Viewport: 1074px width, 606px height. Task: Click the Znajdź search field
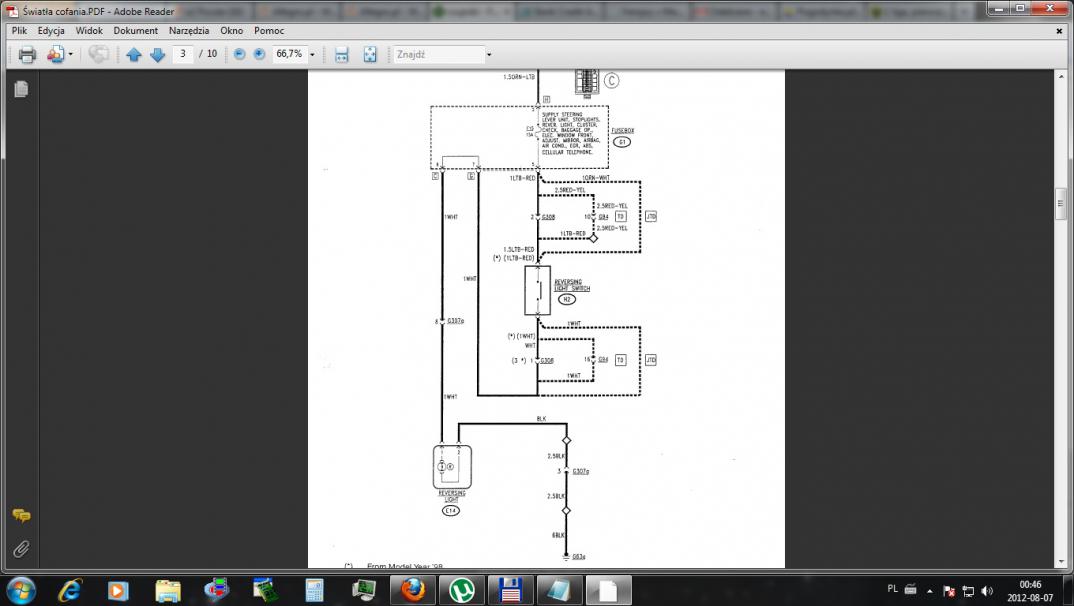pos(437,54)
